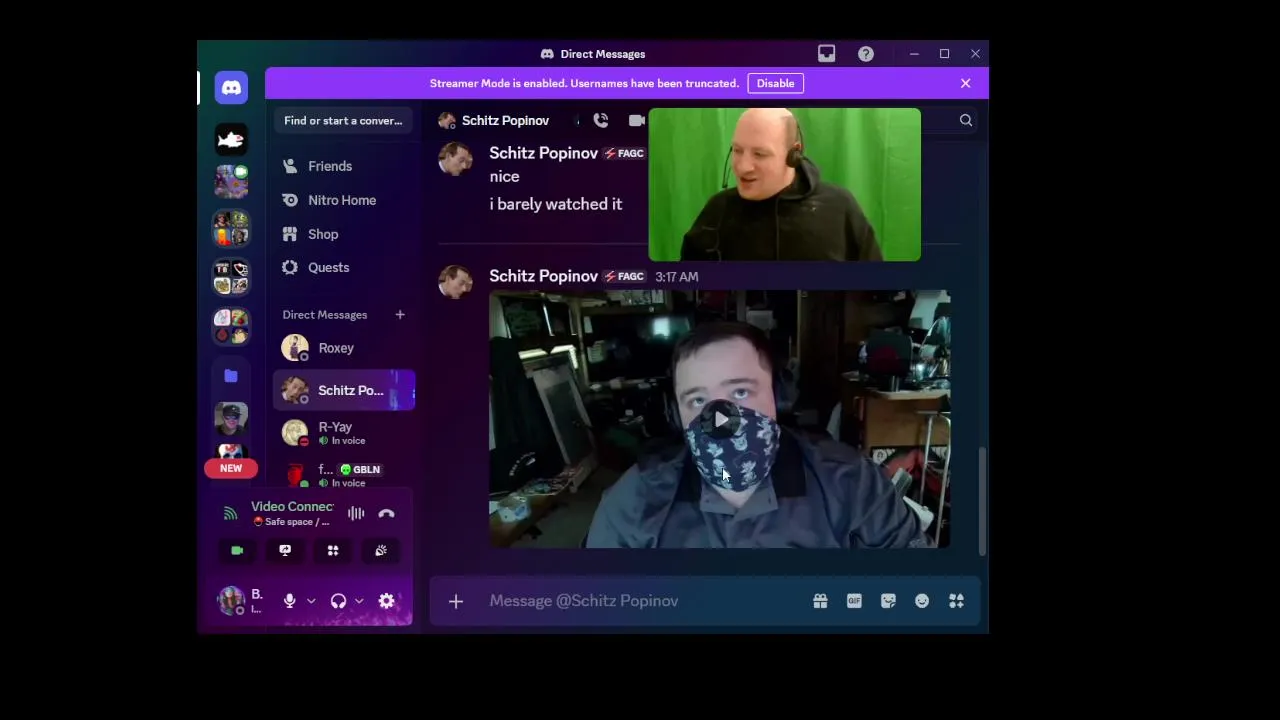
Task: Open the Quests page
Action: coord(344,267)
